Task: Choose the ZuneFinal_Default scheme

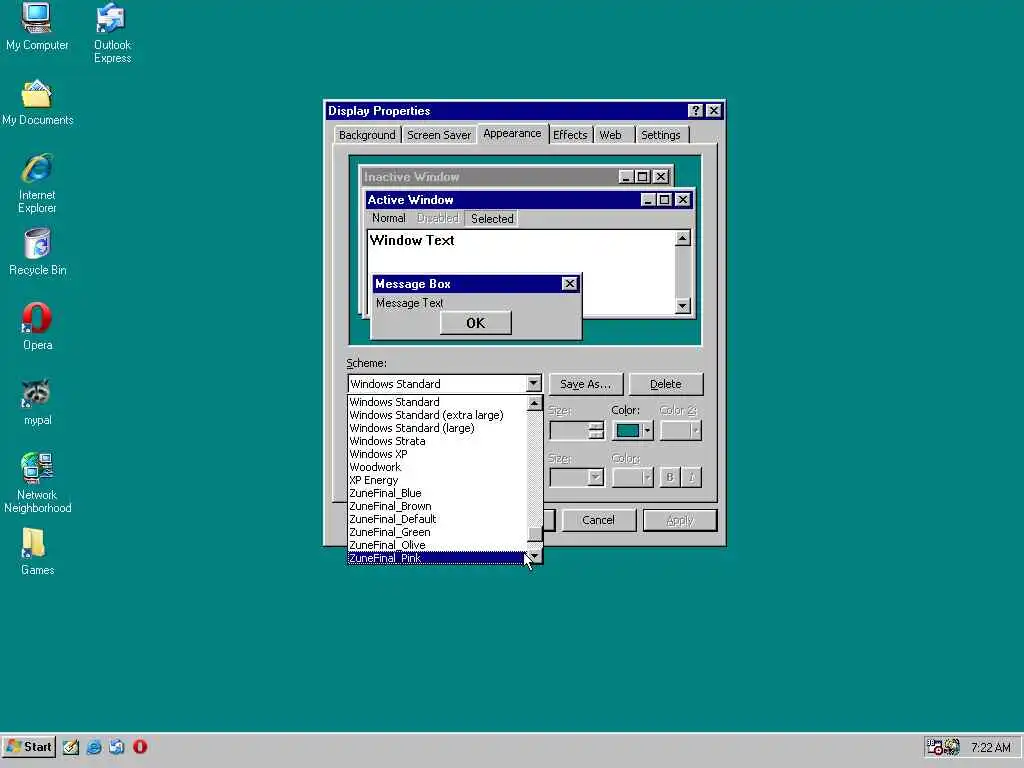Action: point(438,520)
